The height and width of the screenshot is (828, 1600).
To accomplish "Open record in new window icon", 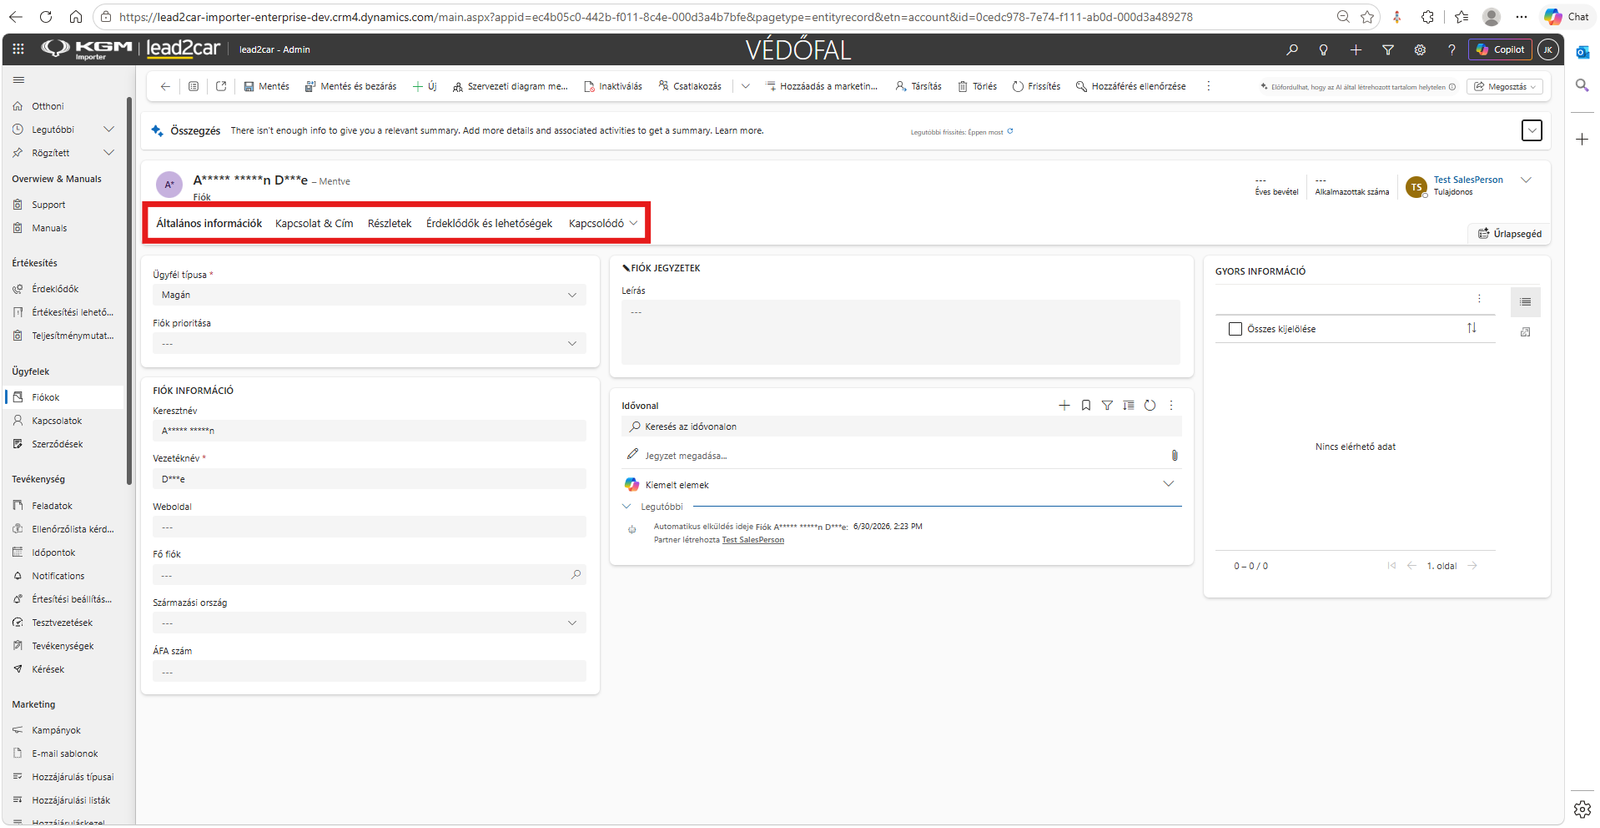I will [x=221, y=86].
